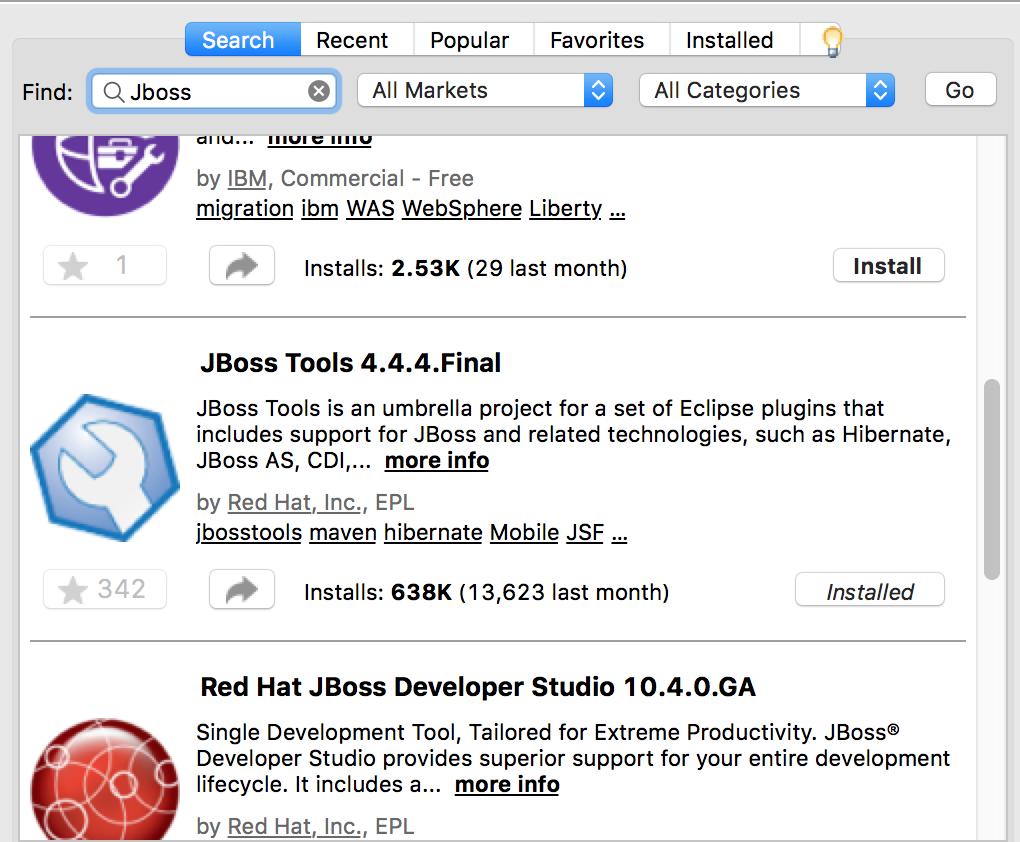Clear the Jboss search text
Image resolution: width=1020 pixels, height=842 pixels.
pos(319,91)
